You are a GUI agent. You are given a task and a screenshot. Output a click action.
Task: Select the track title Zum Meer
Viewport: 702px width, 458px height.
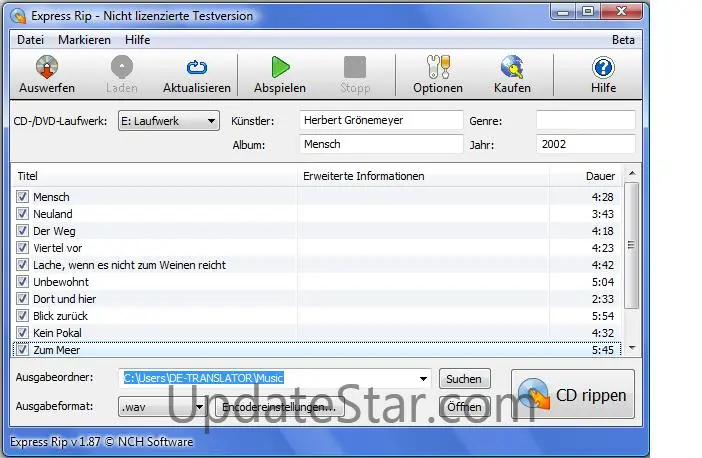(57, 350)
